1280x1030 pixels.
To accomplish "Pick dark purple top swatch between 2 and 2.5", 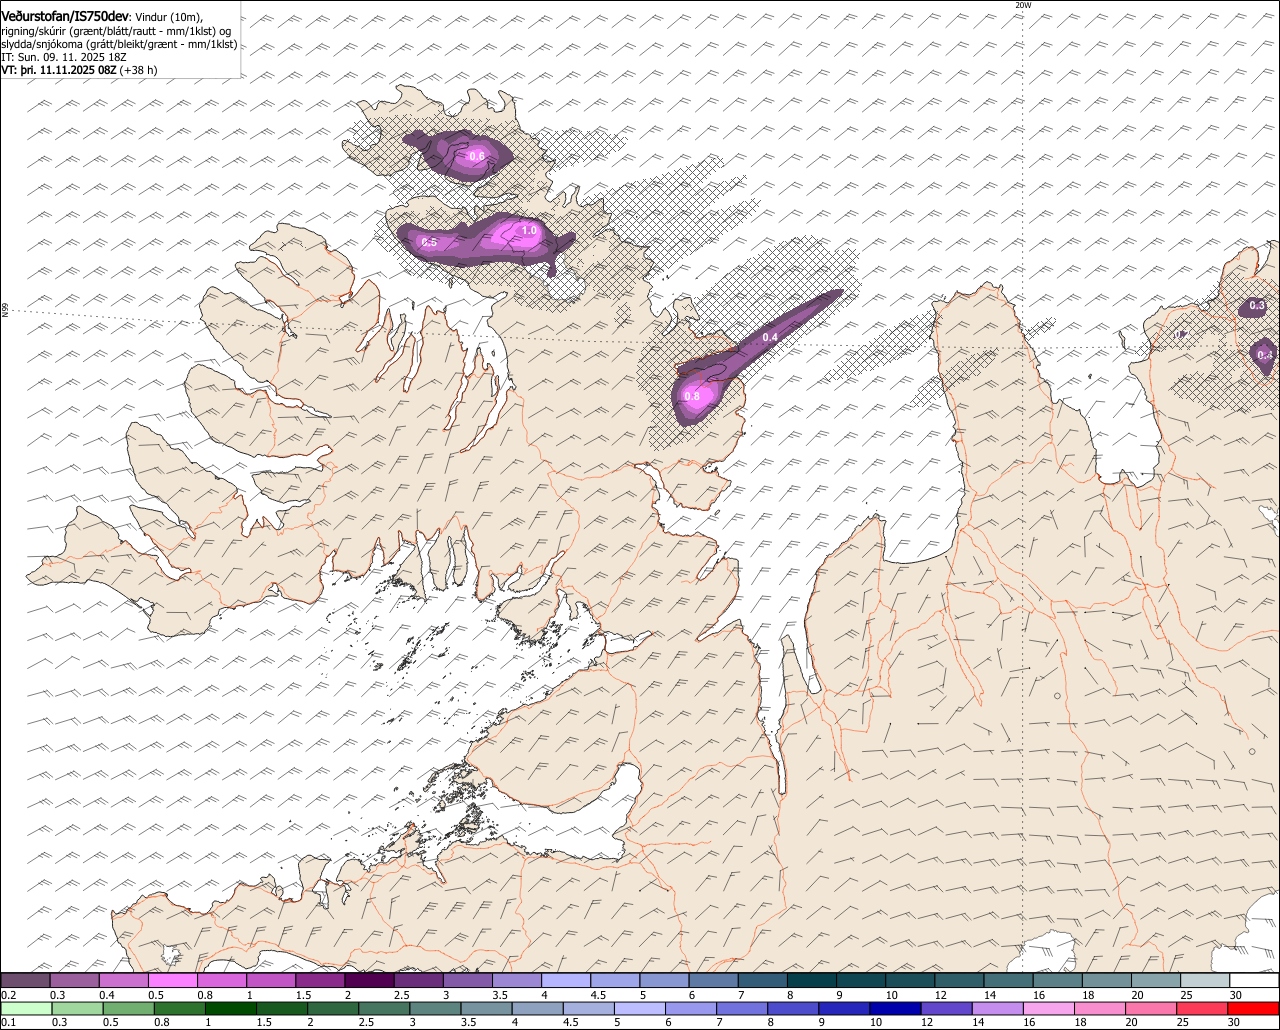I will [x=369, y=980].
